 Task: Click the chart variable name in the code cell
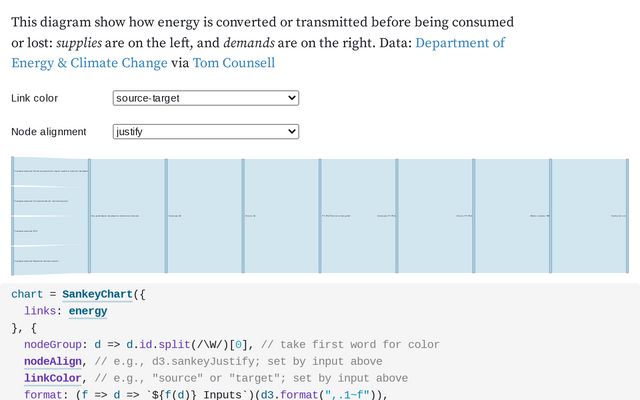click(27, 294)
